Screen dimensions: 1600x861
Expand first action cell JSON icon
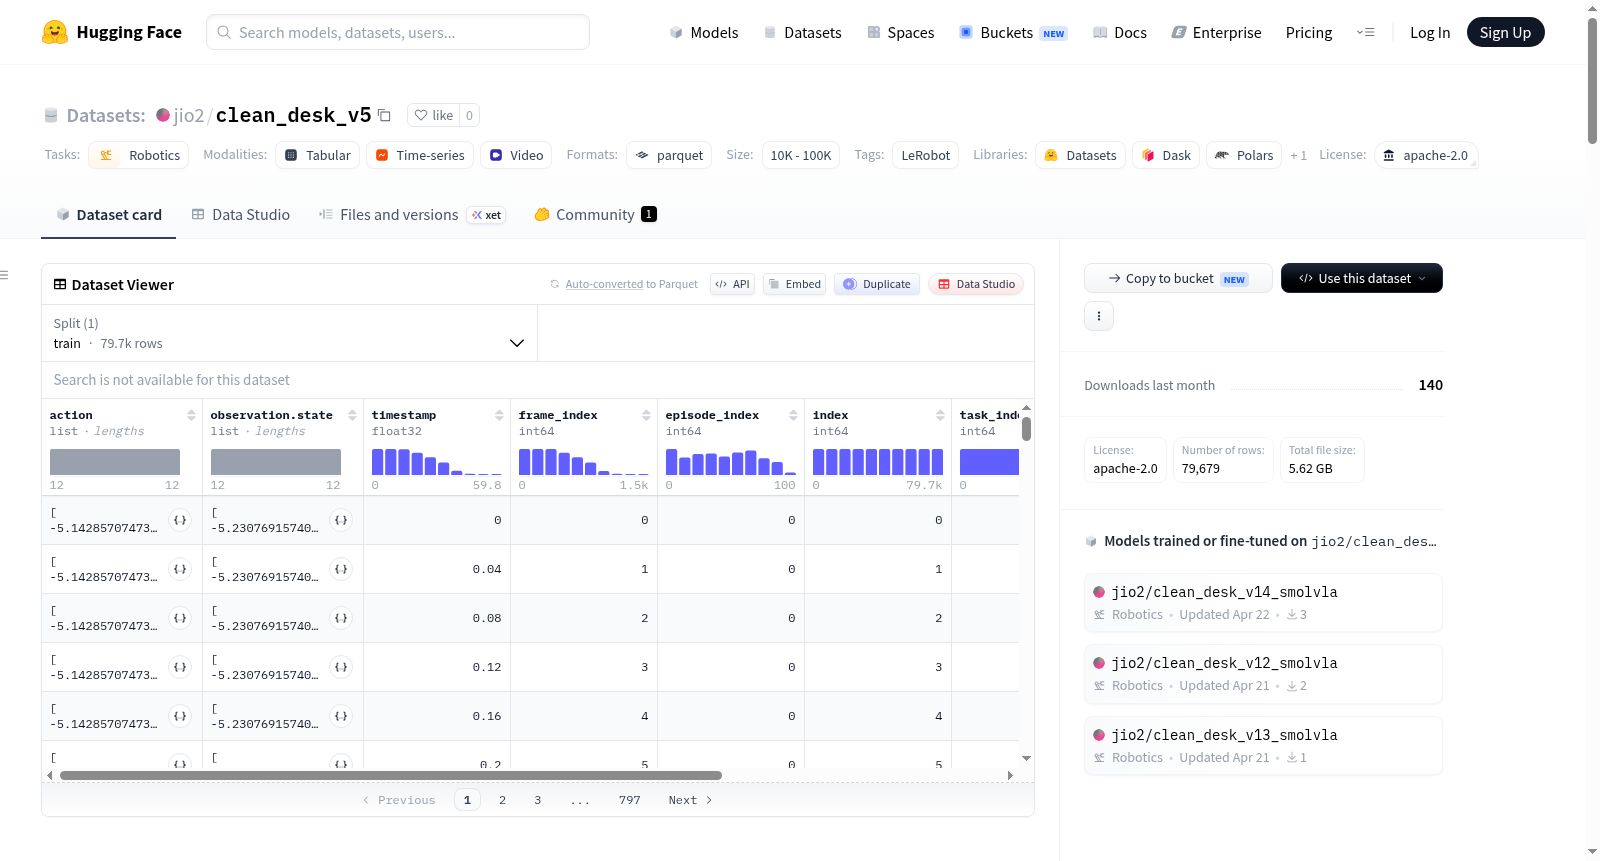pyautogui.click(x=180, y=520)
